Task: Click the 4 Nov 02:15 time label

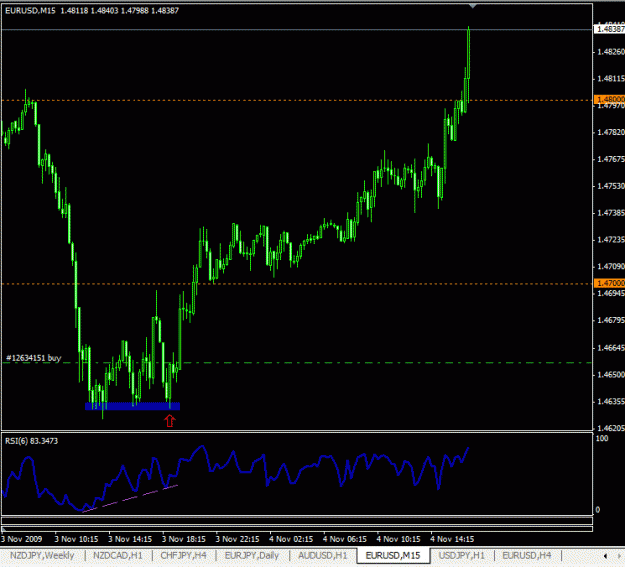Action: click(291, 539)
